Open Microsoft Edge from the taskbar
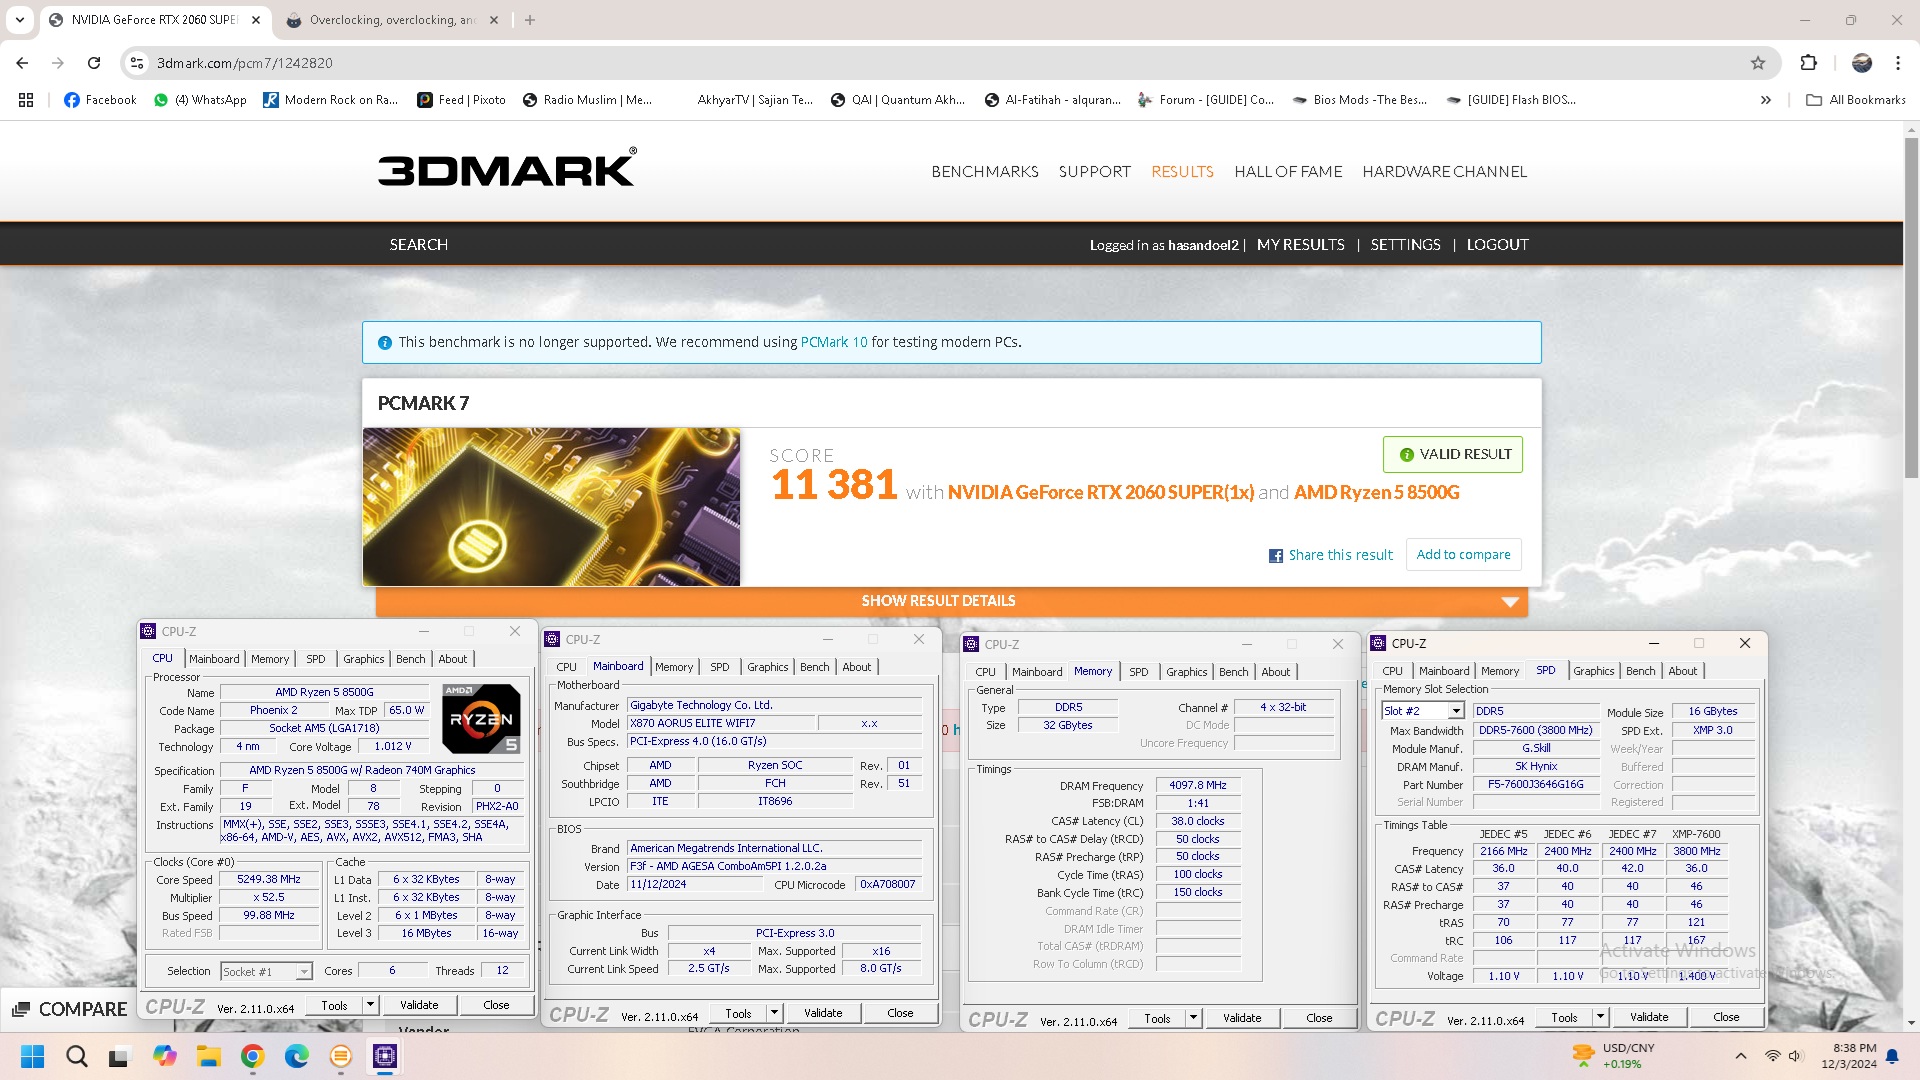The height and width of the screenshot is (1080, 1920). 296,1056
